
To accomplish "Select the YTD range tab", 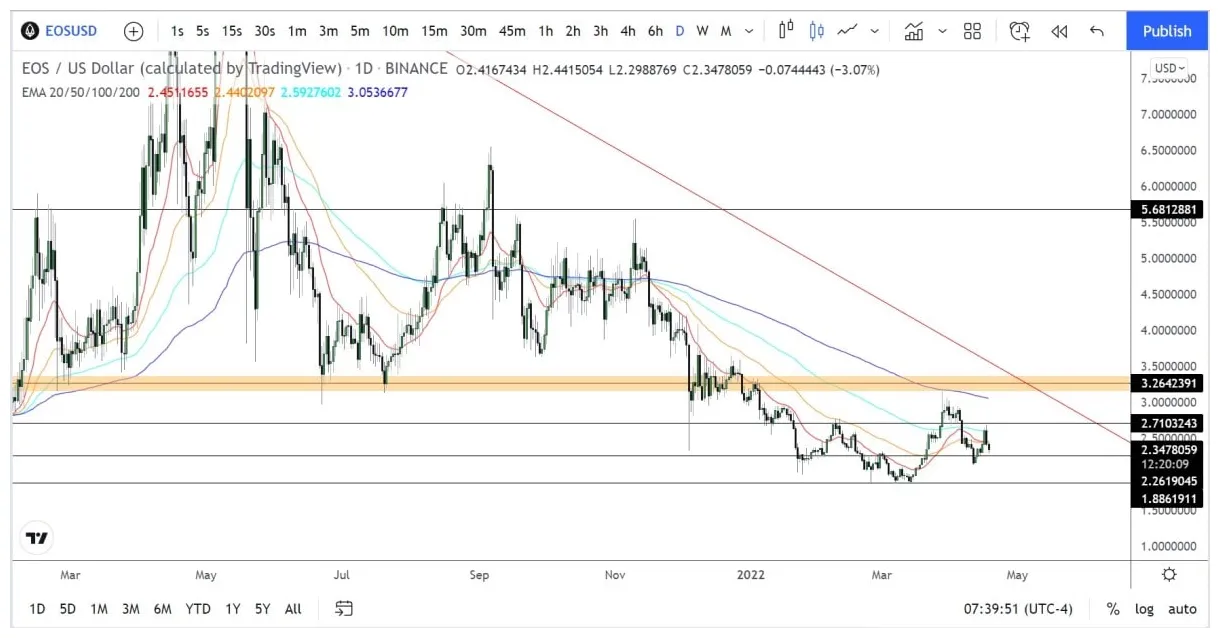I will 197,608.
